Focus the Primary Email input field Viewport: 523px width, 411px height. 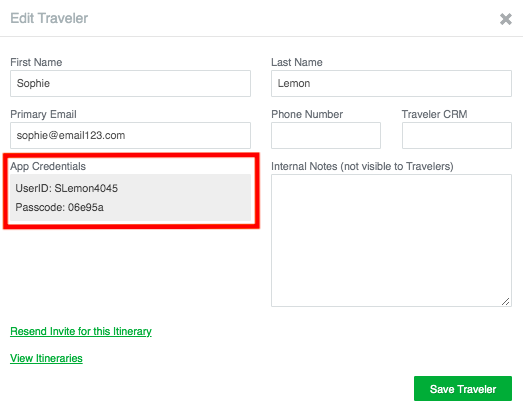[x=130, y=135]
